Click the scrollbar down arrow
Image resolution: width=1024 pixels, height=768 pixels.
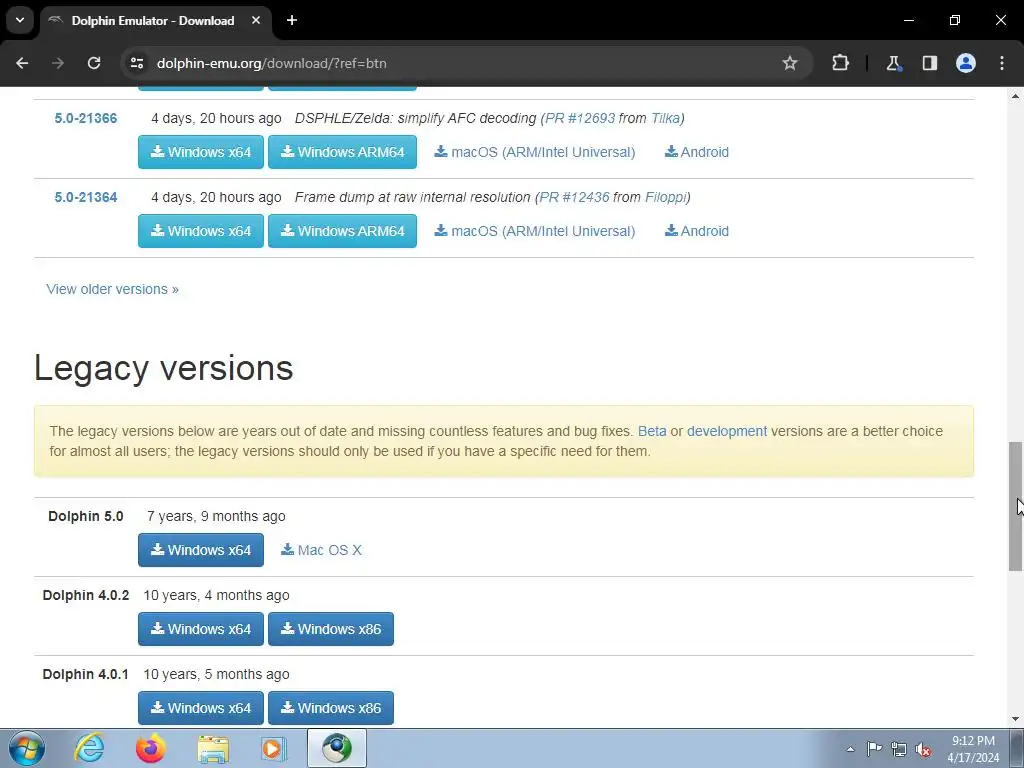click(1015, 720)
